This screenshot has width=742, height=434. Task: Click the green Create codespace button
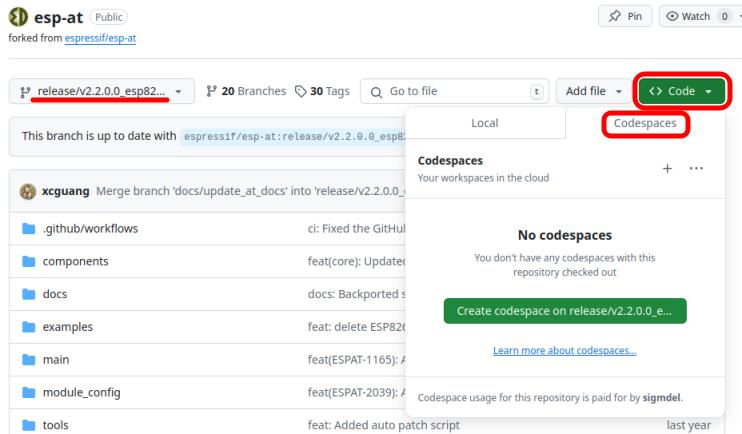click(565, 311)
